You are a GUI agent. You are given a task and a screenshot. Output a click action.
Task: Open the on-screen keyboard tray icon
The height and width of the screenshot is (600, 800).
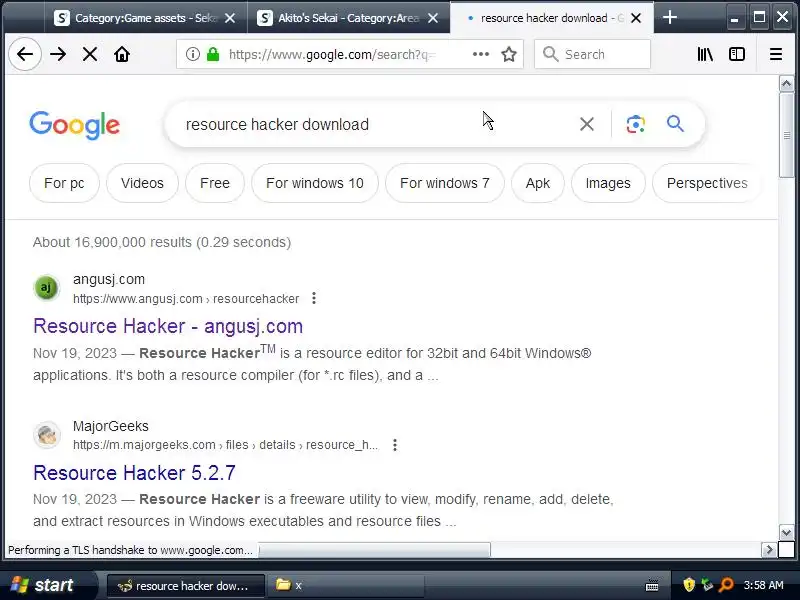[x=652, y=585]
